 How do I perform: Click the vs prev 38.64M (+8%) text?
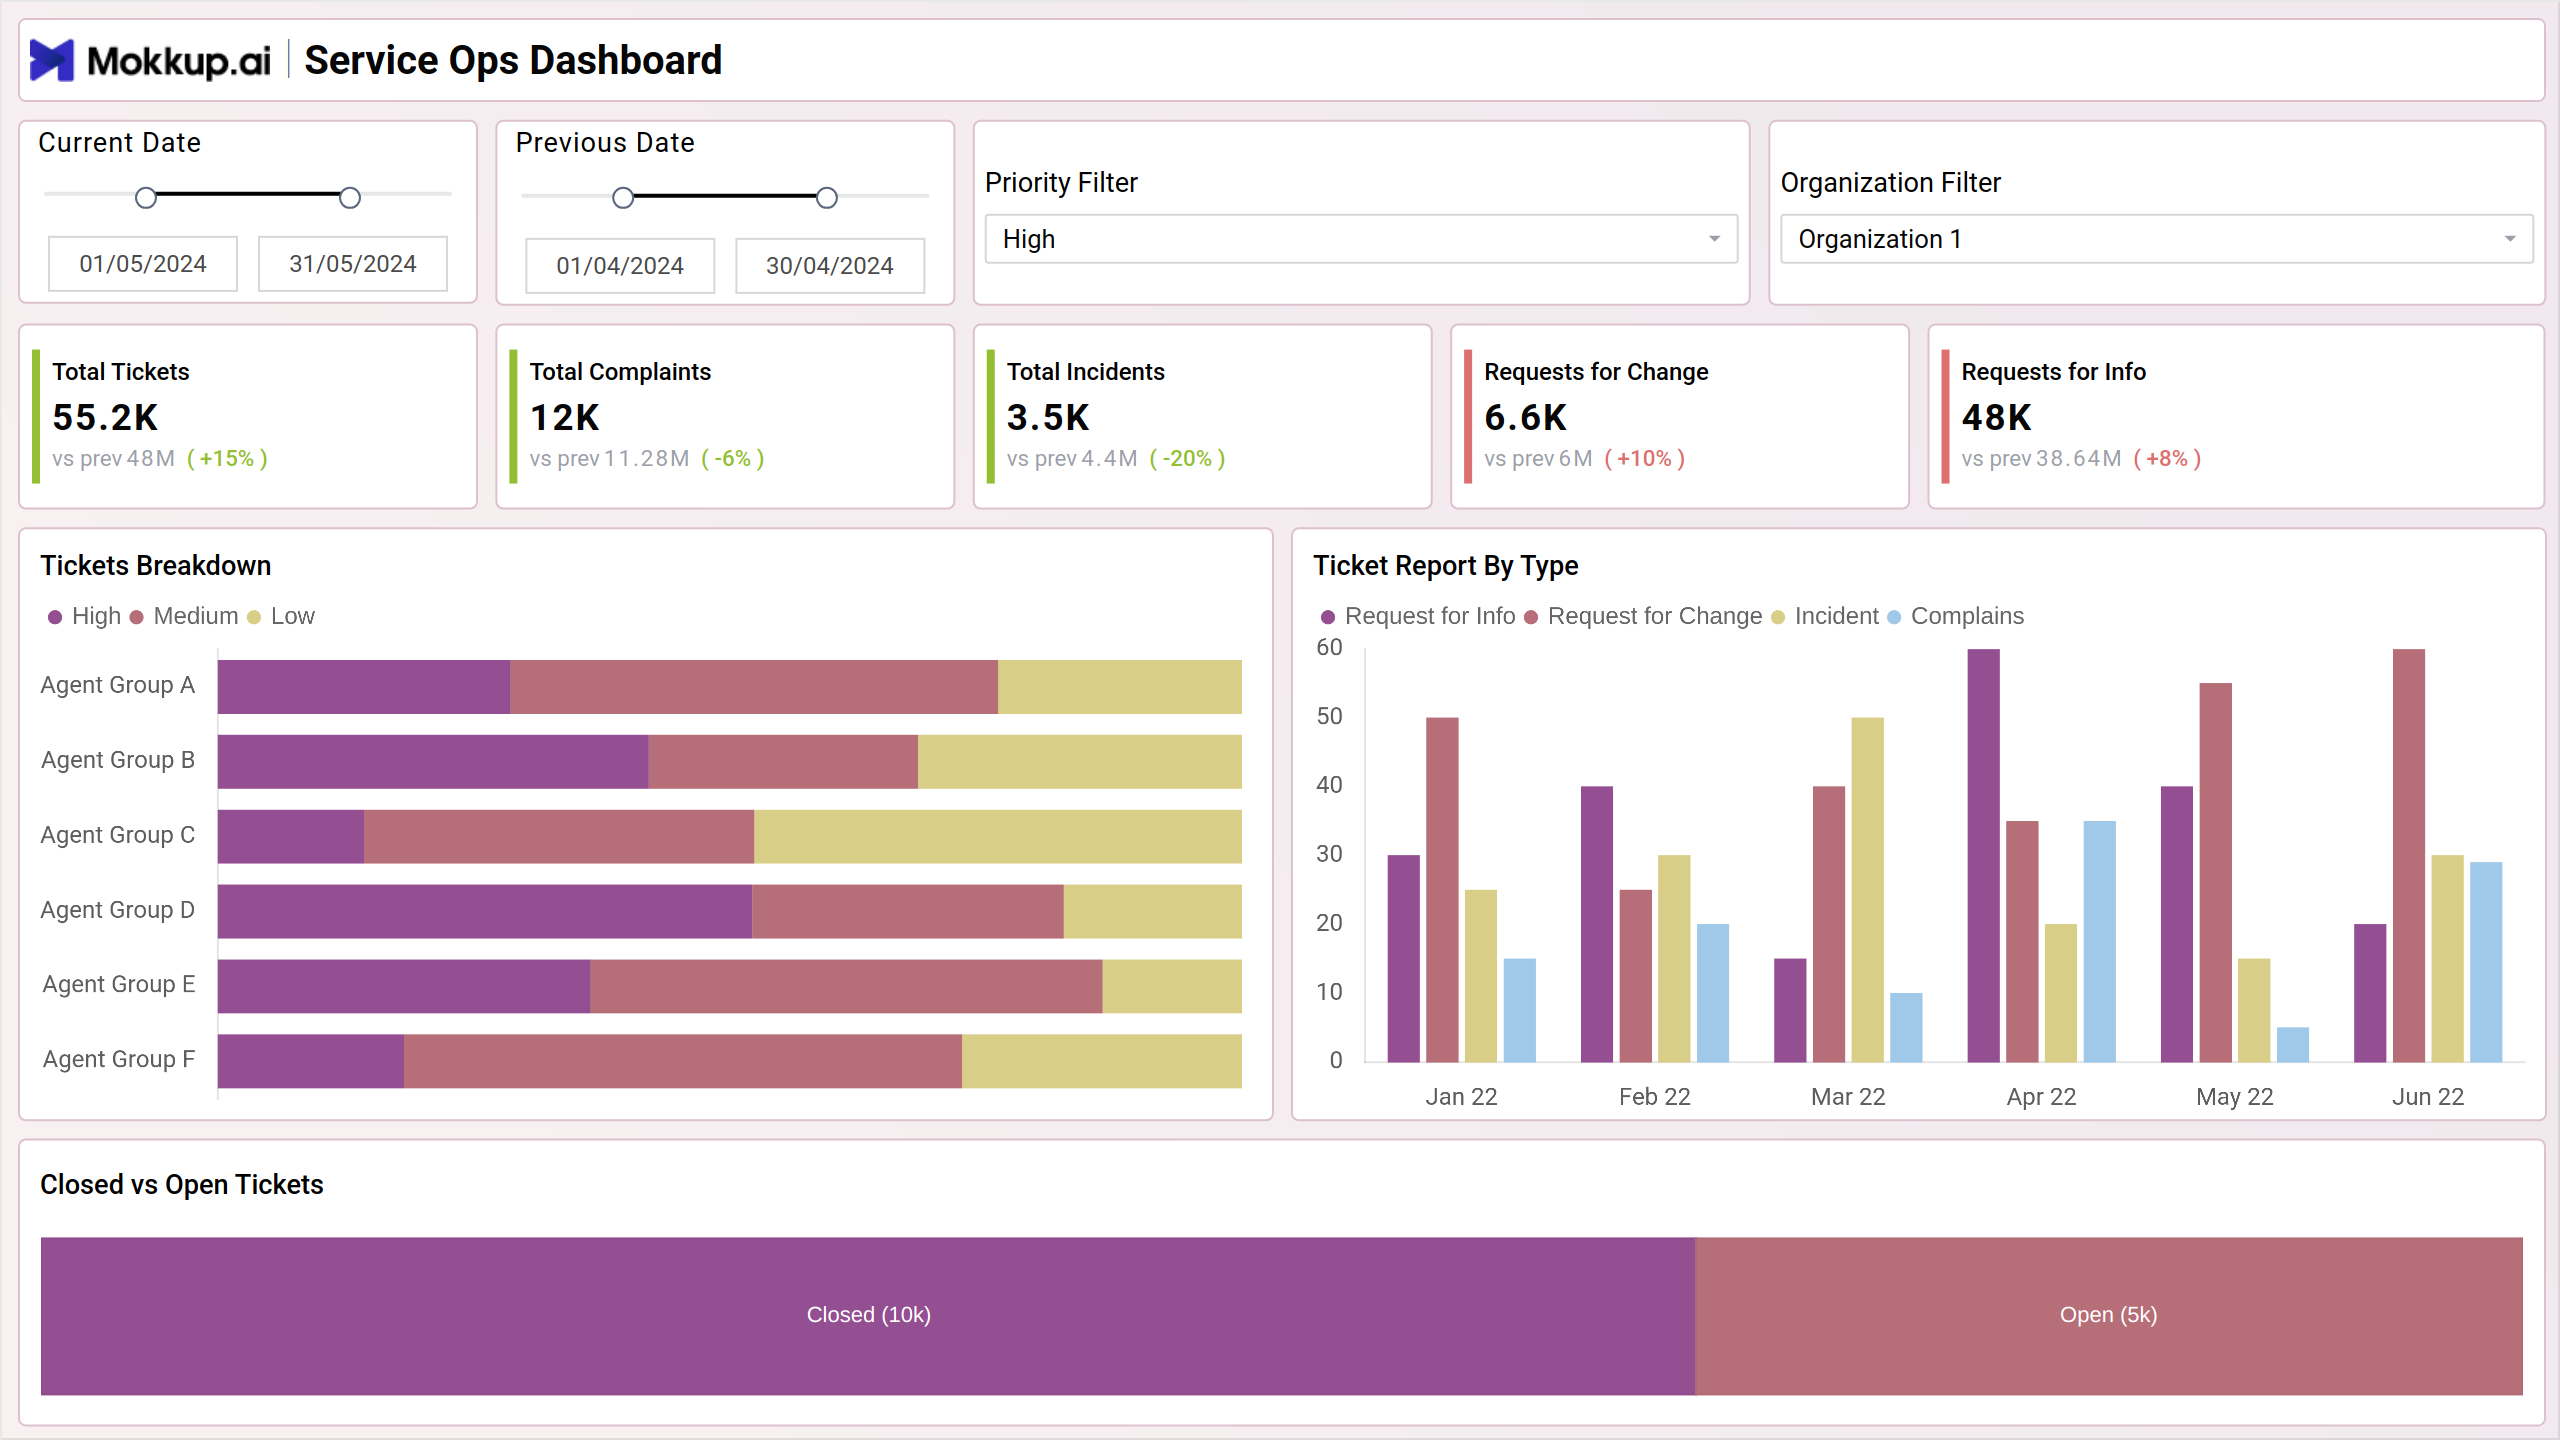2082,459
